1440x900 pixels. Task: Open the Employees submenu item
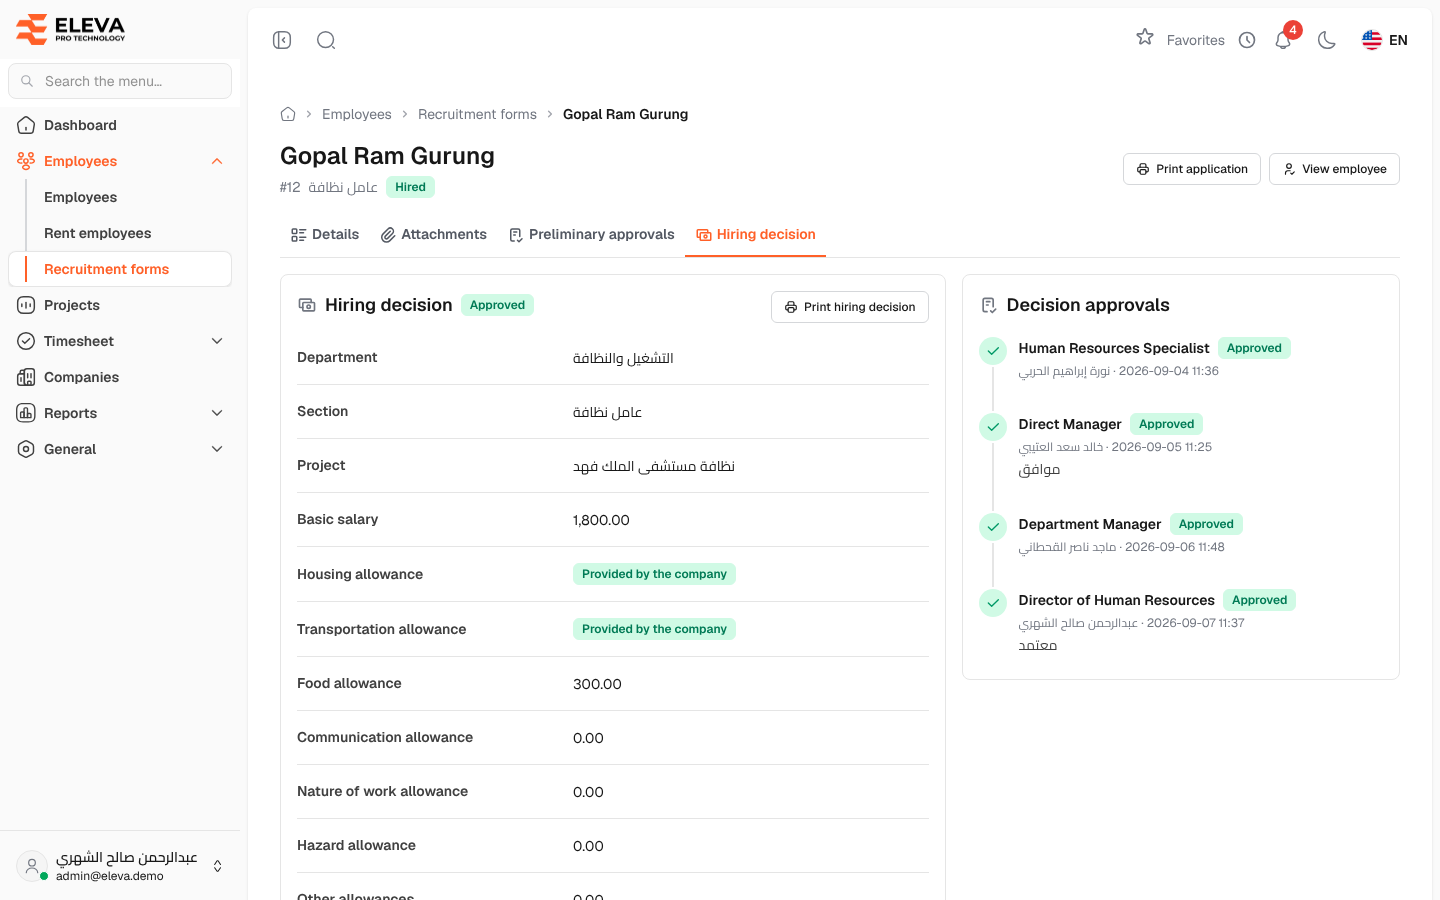(80, 197)
